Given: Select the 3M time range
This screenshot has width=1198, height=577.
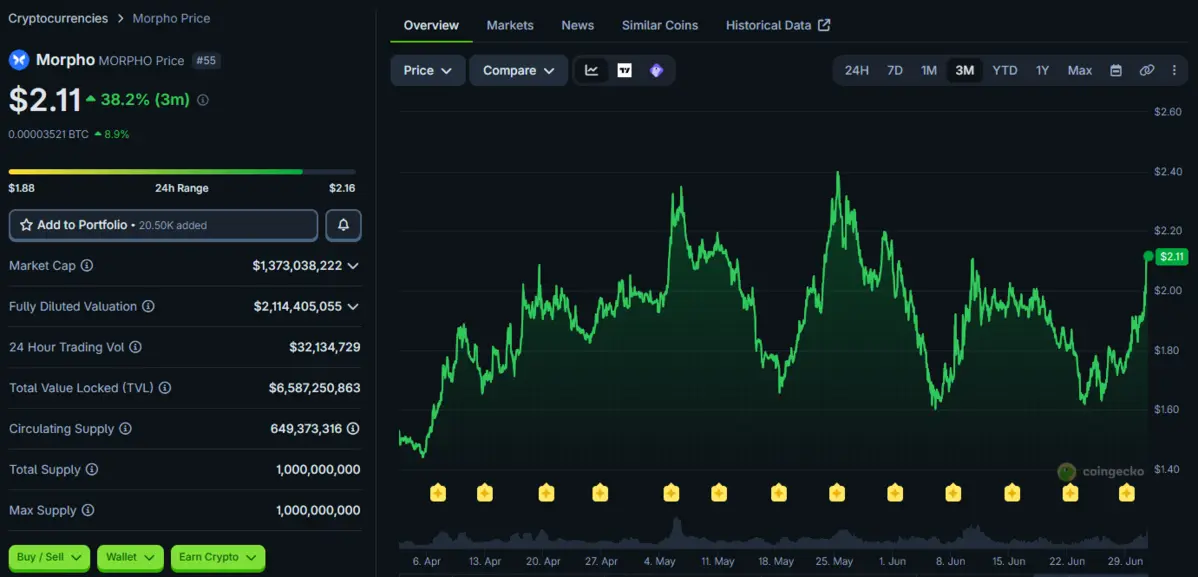Looking at the screenshot, I should coord(965,70).
